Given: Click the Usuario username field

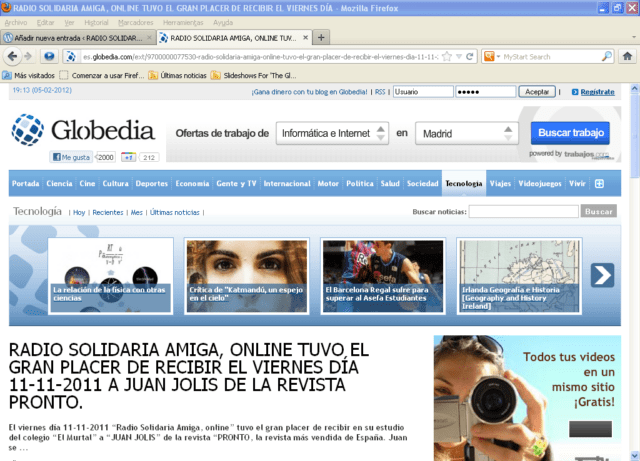Looking at the screenshot, I should click(420, 92).
